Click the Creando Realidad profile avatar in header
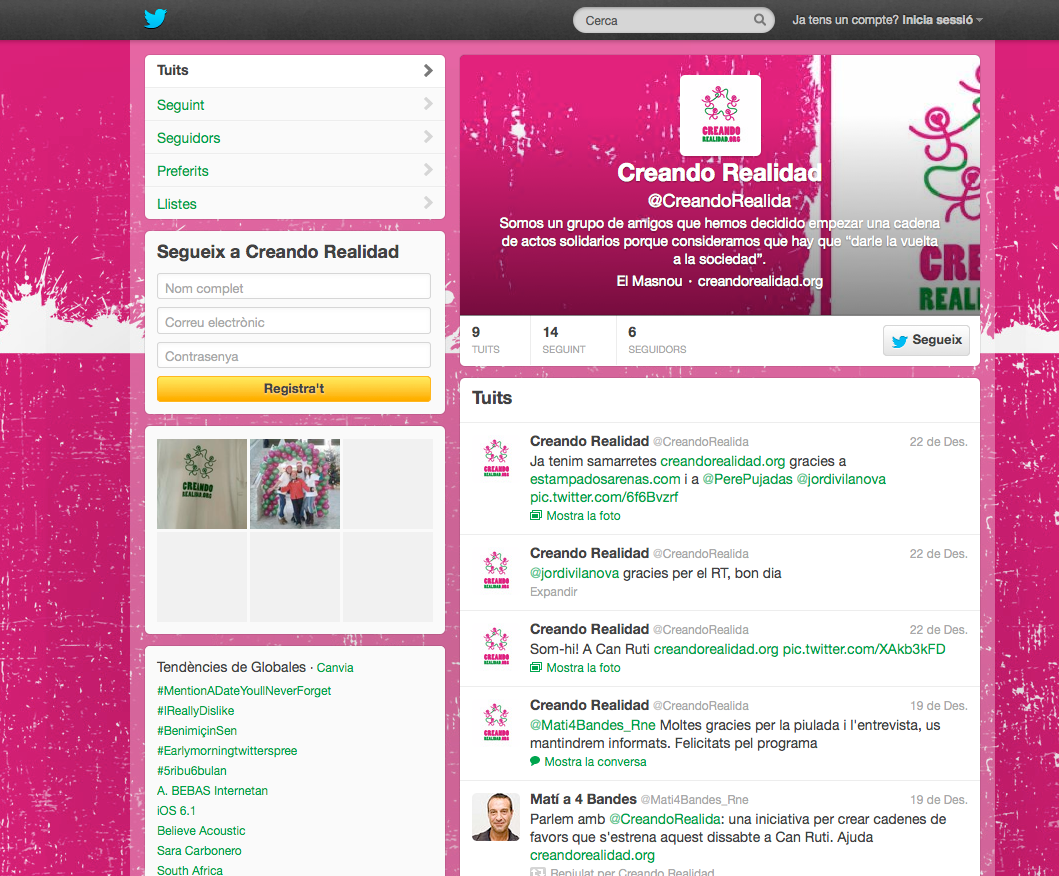The width and height of the screenshot is (1059, 876). (x=720, y=115)
